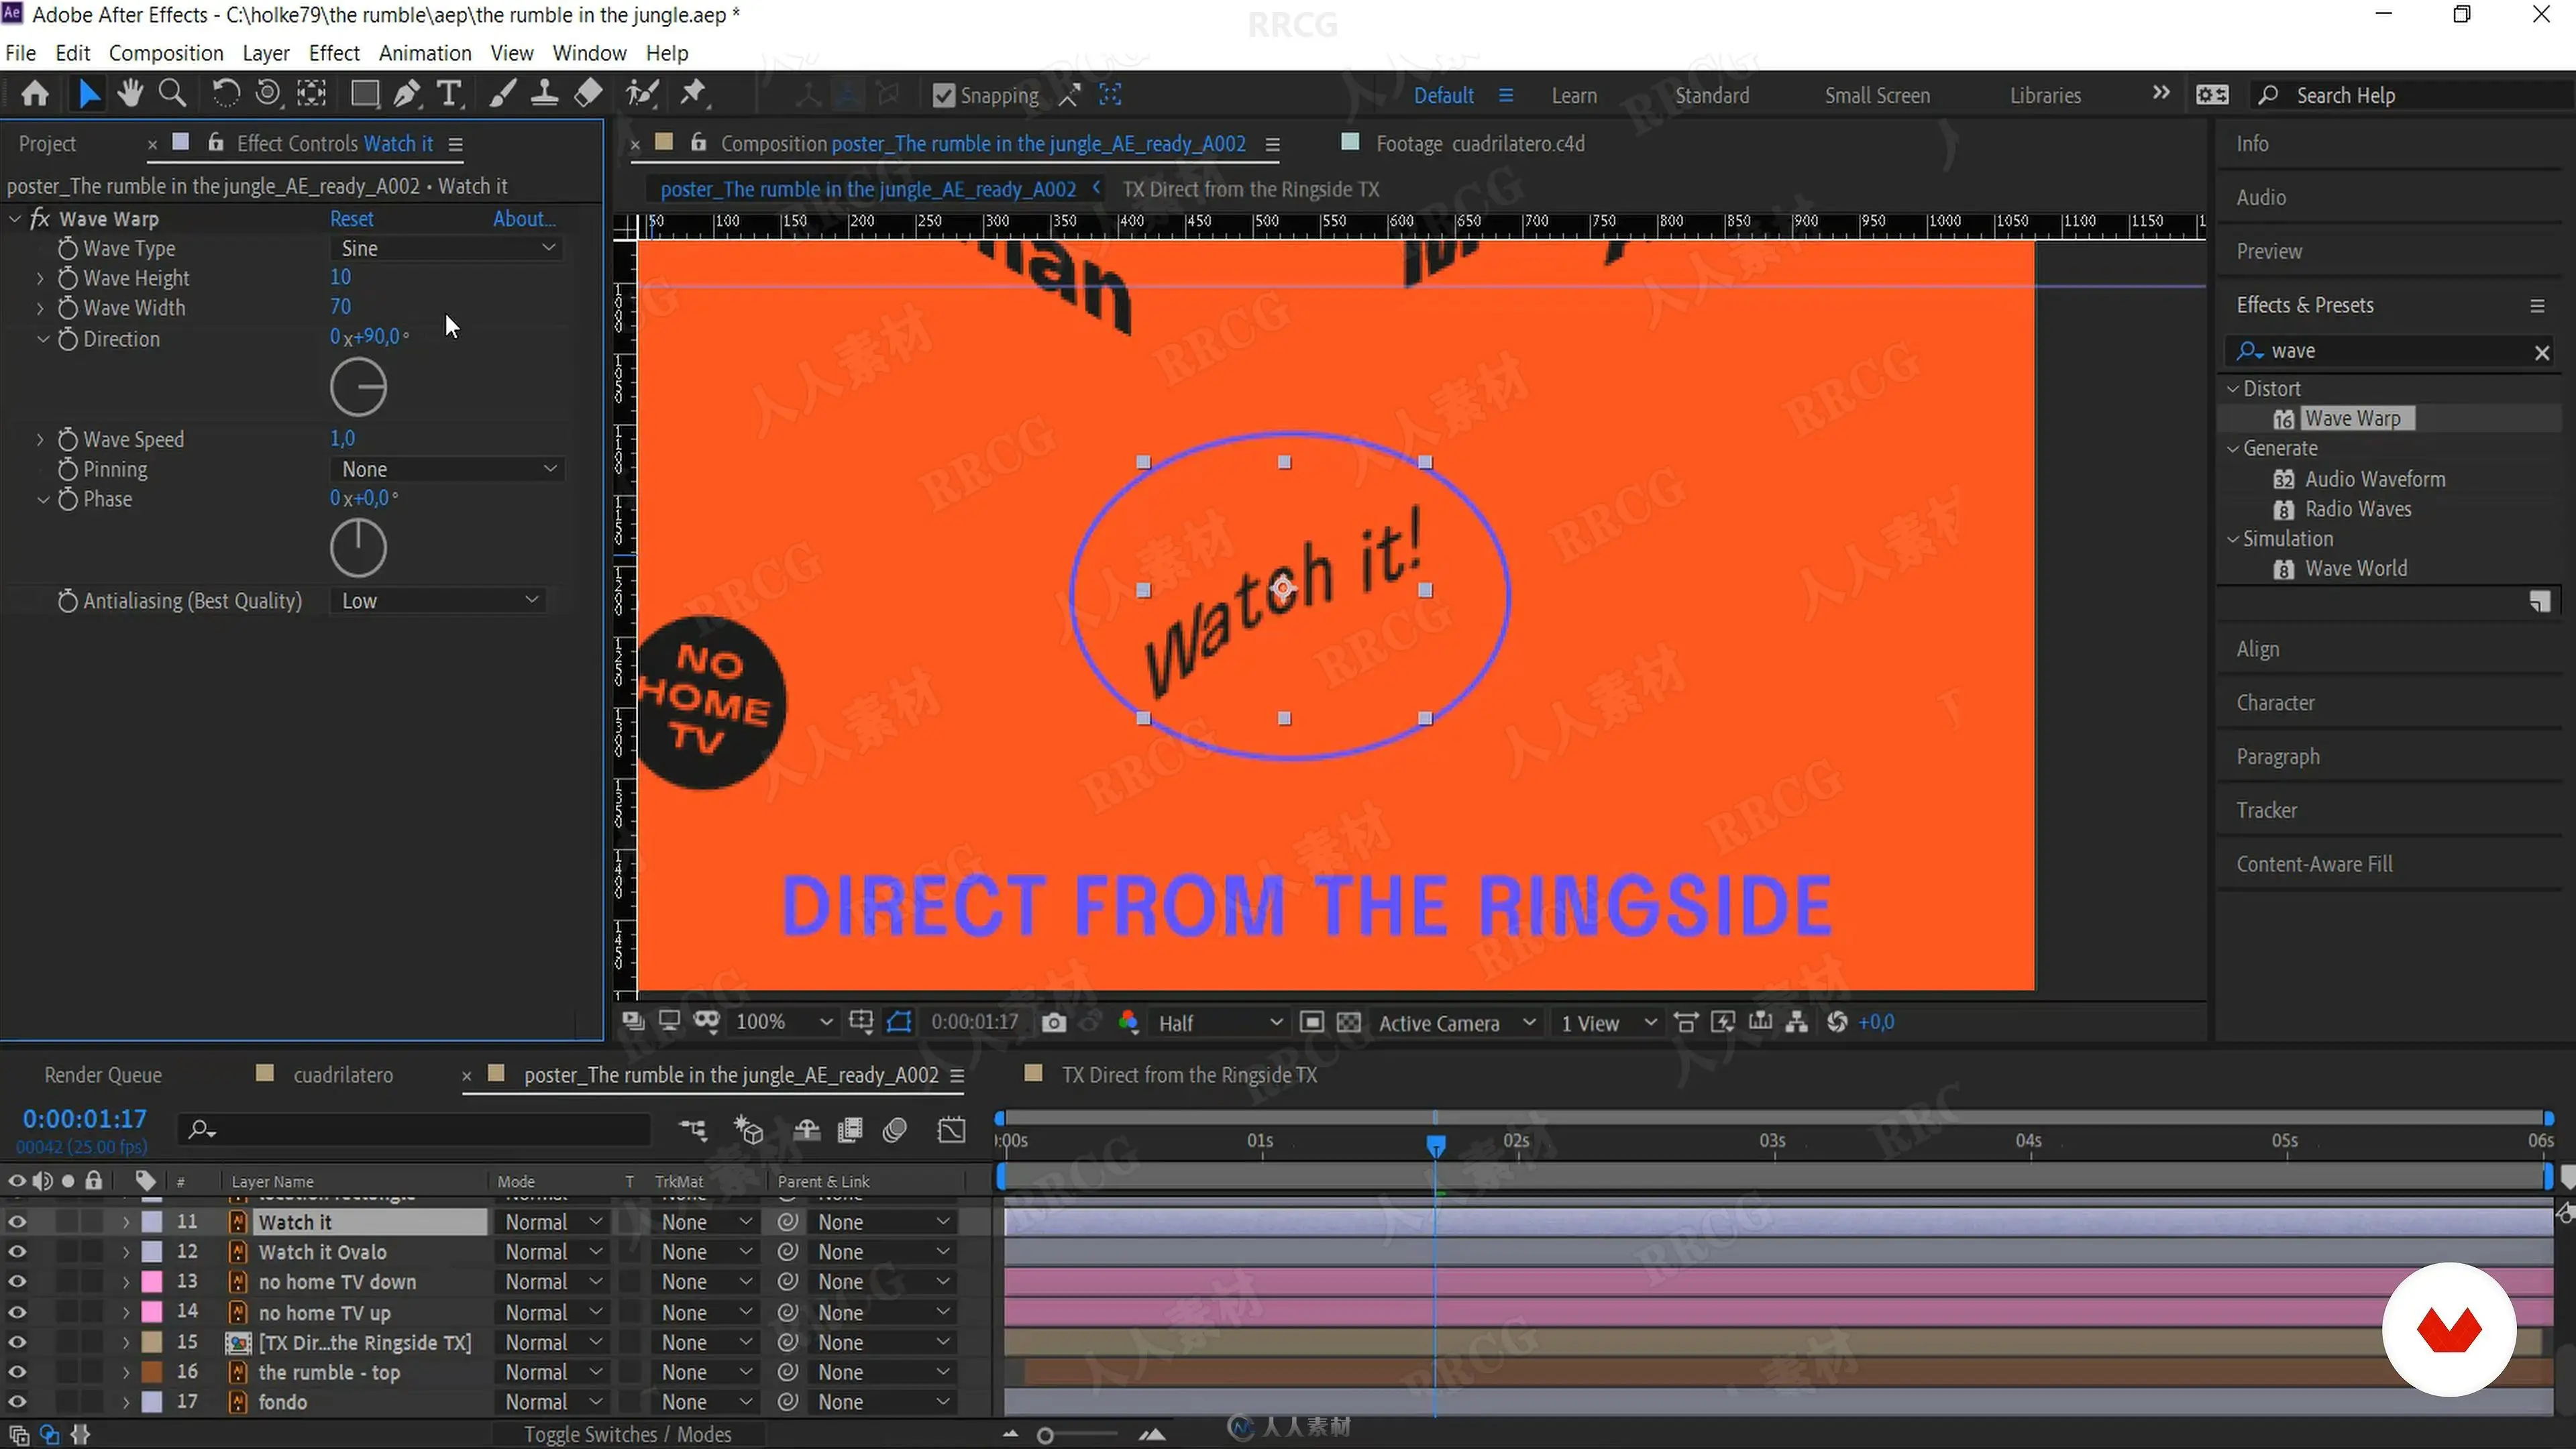Toggle the Snapping checkbox
The height and width of the screenshot is (1449, 2576).
coord(943,95)
